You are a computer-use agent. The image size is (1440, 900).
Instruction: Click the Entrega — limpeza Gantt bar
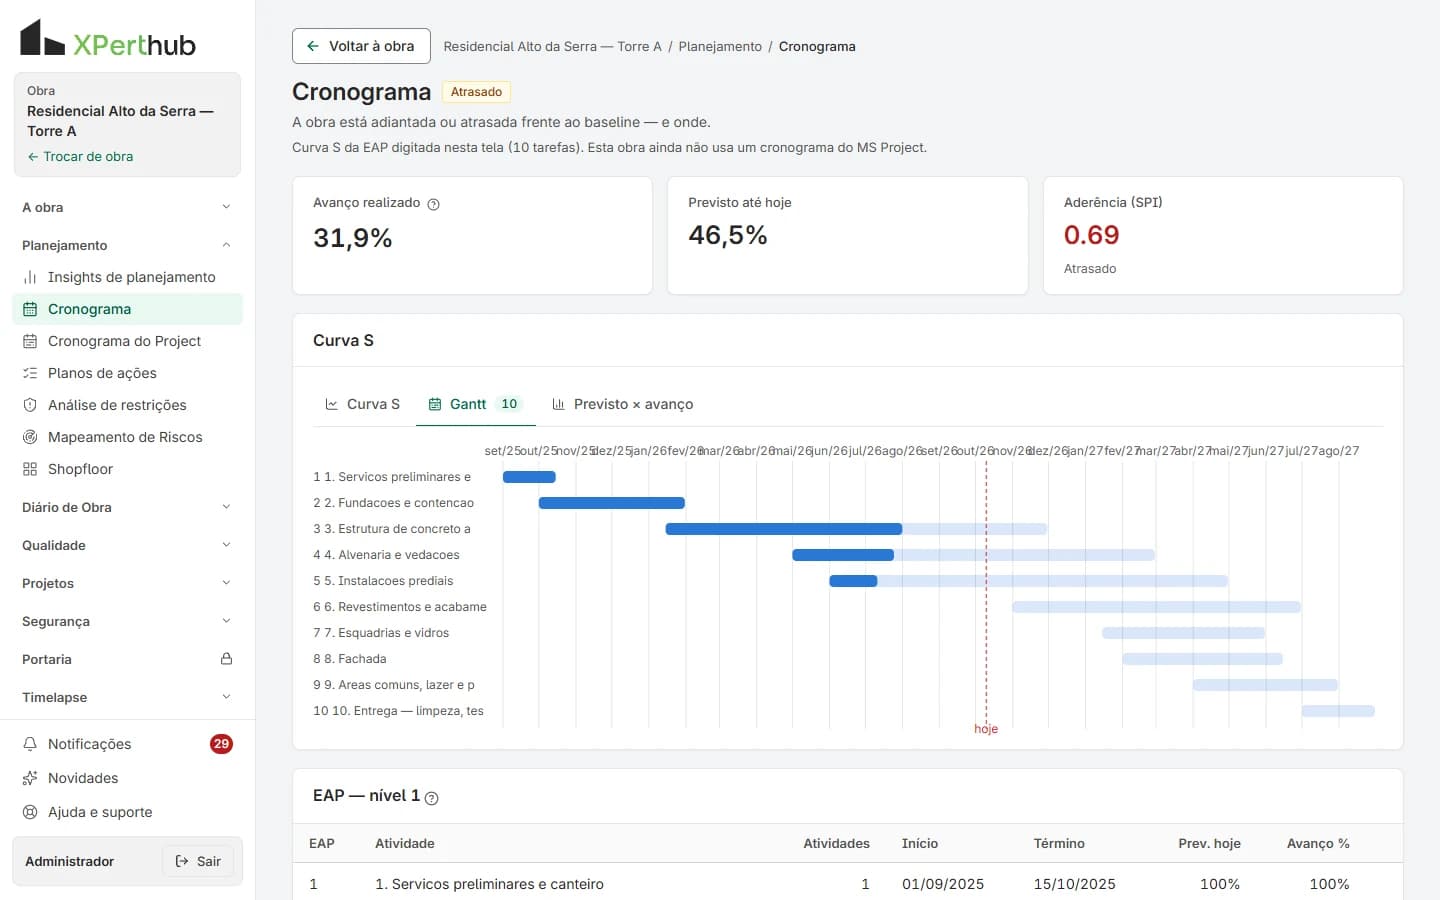coord(1338,711)
